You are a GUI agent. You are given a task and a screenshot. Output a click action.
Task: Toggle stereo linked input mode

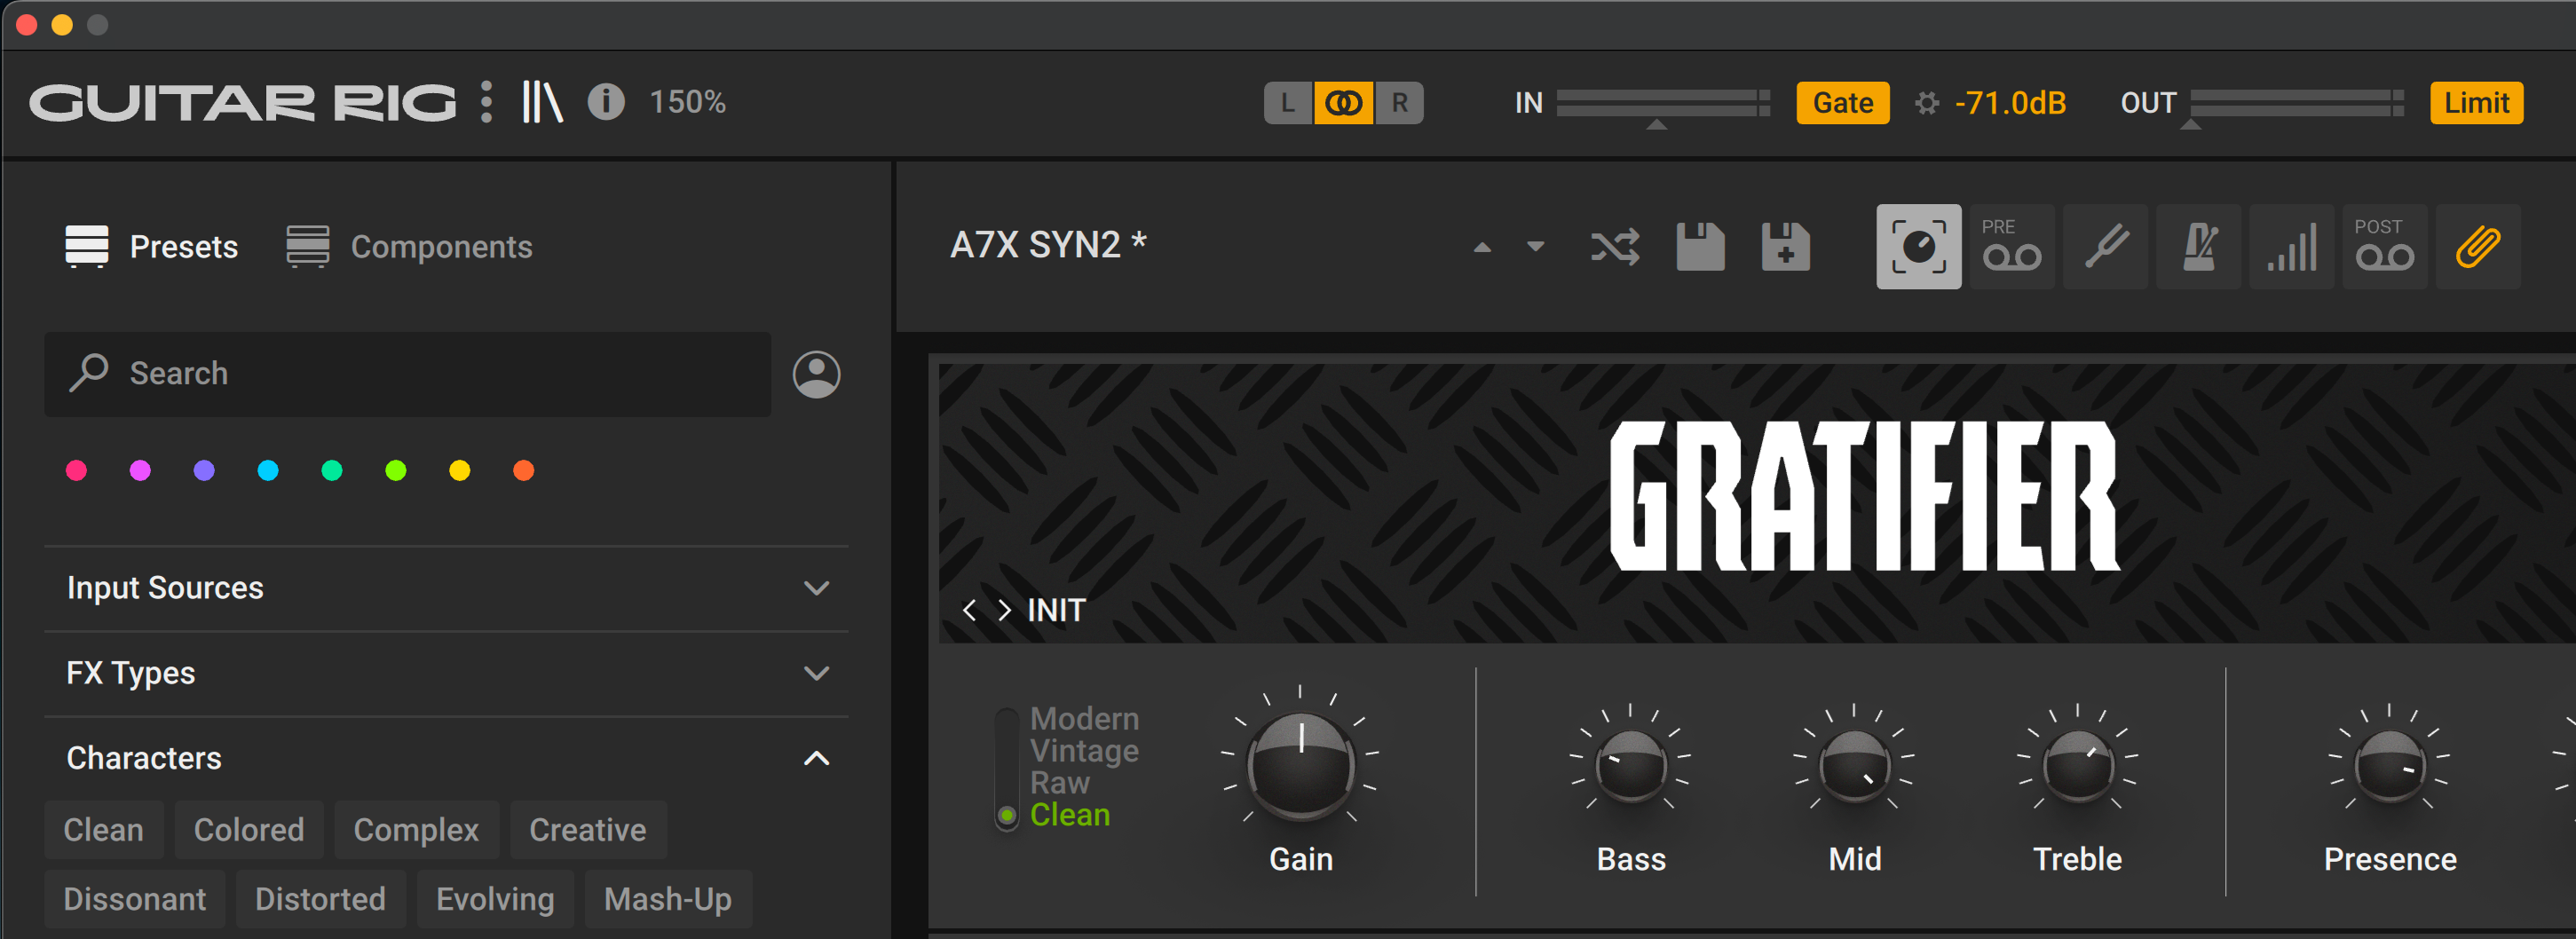point(1344,103)
